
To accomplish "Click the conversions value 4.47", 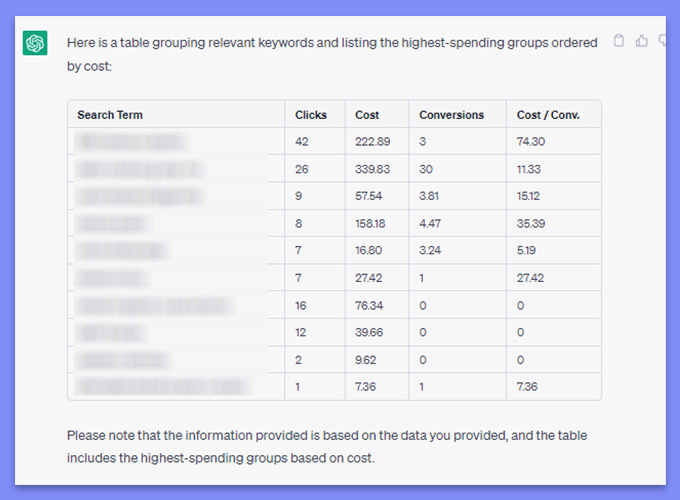I will (430, 224).
